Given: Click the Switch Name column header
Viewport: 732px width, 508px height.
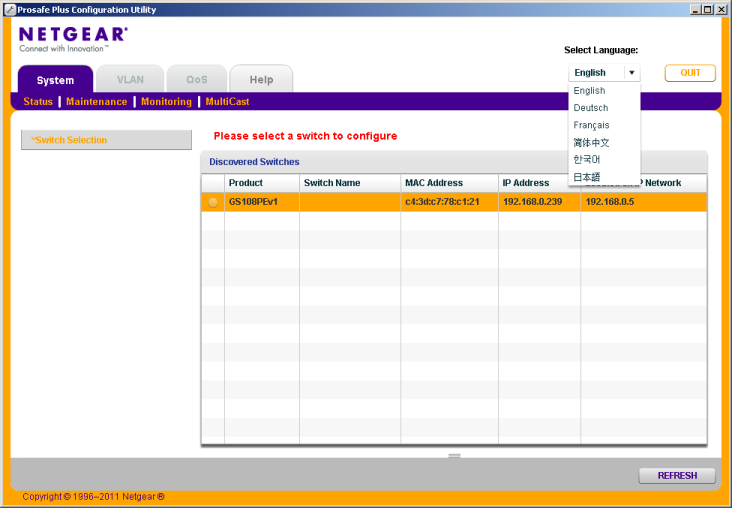Looking at the screenshot, I should click(350, 183).
